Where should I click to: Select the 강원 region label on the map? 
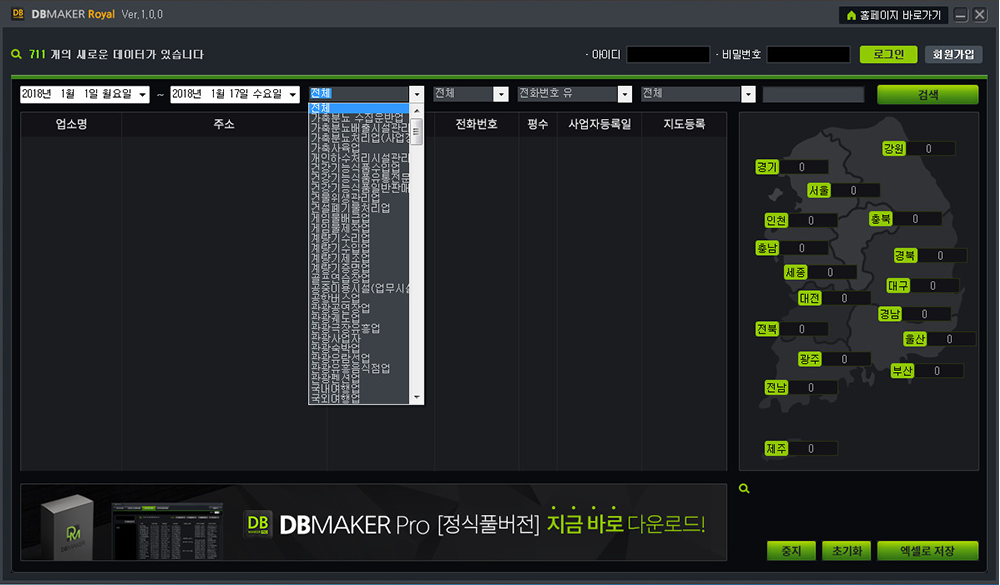[893, 149]
